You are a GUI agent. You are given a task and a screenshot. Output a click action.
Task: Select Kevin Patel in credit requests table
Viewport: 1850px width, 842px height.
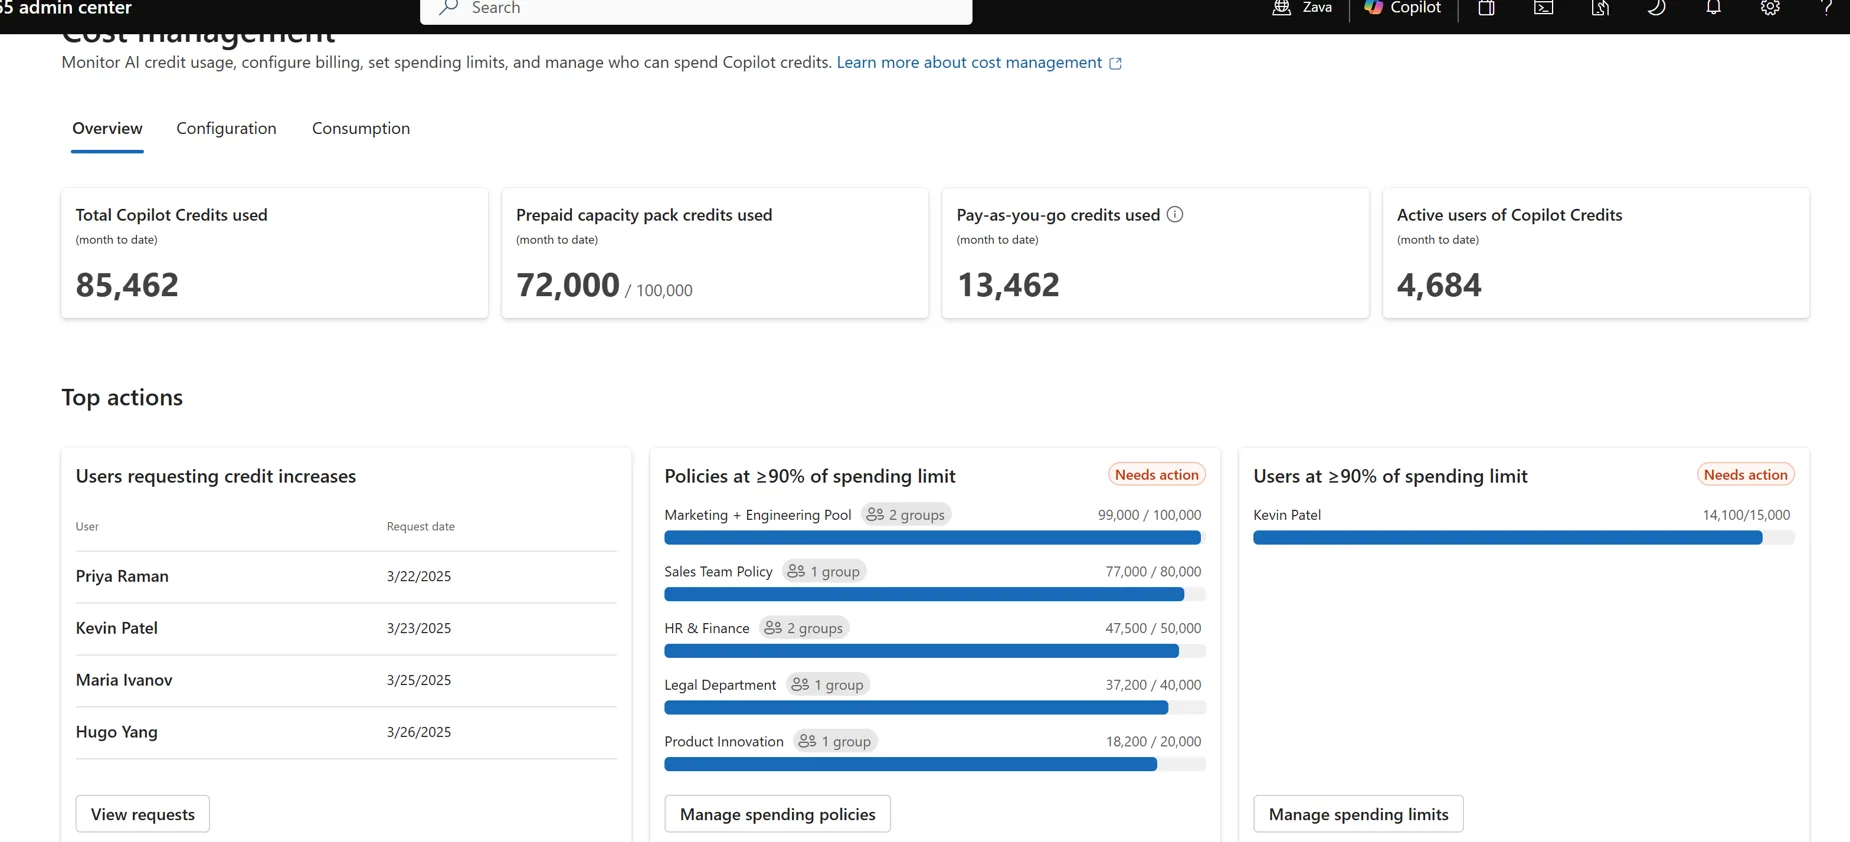346,629
